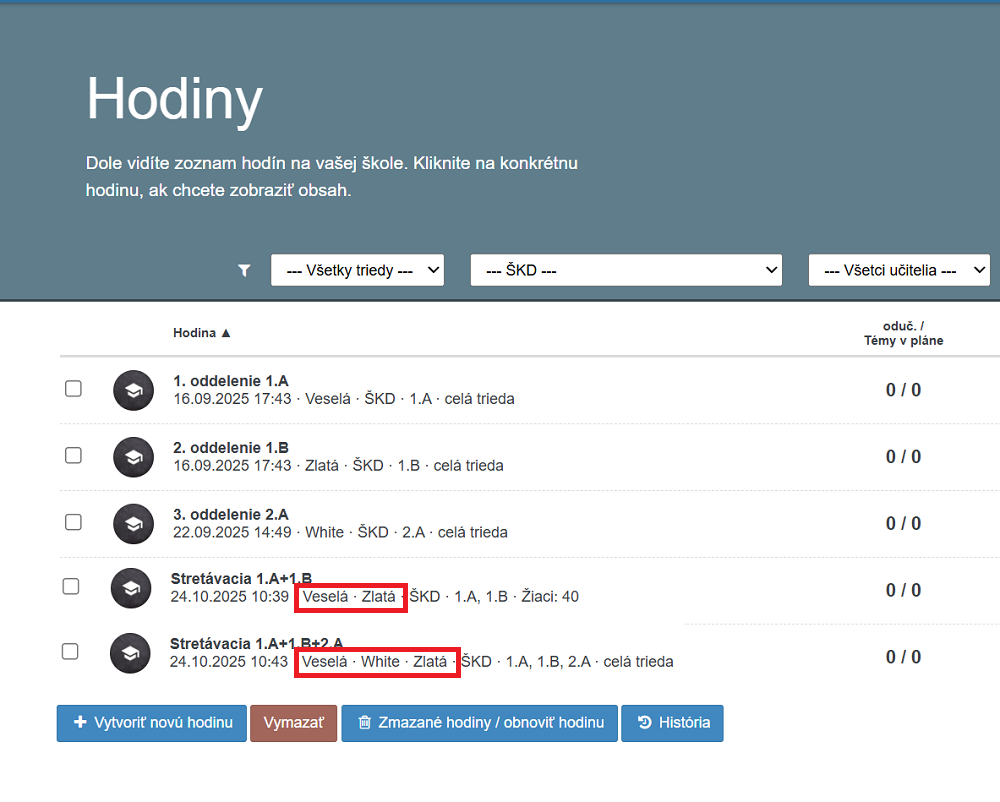
Task: Check the box next to 3. oddelenie 2.A
Action: coord(73,522)
